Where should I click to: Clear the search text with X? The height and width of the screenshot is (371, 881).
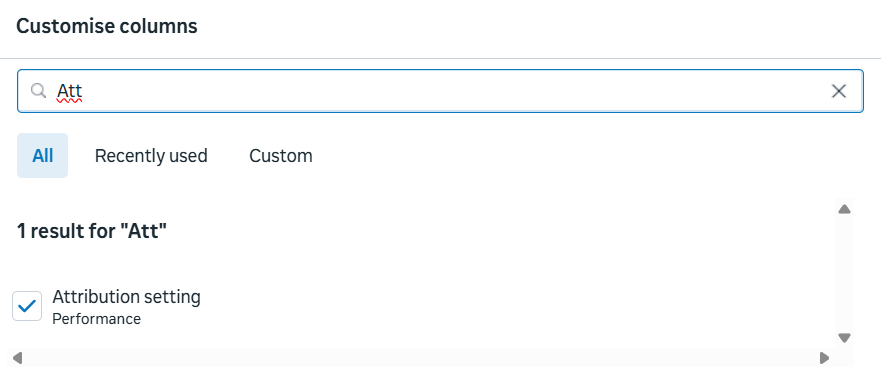(x=838, y=91)
